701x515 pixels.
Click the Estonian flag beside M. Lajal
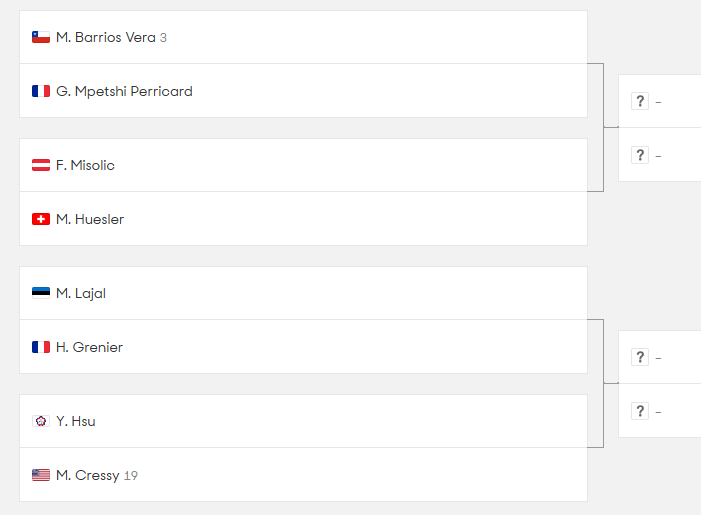point(41,293)
